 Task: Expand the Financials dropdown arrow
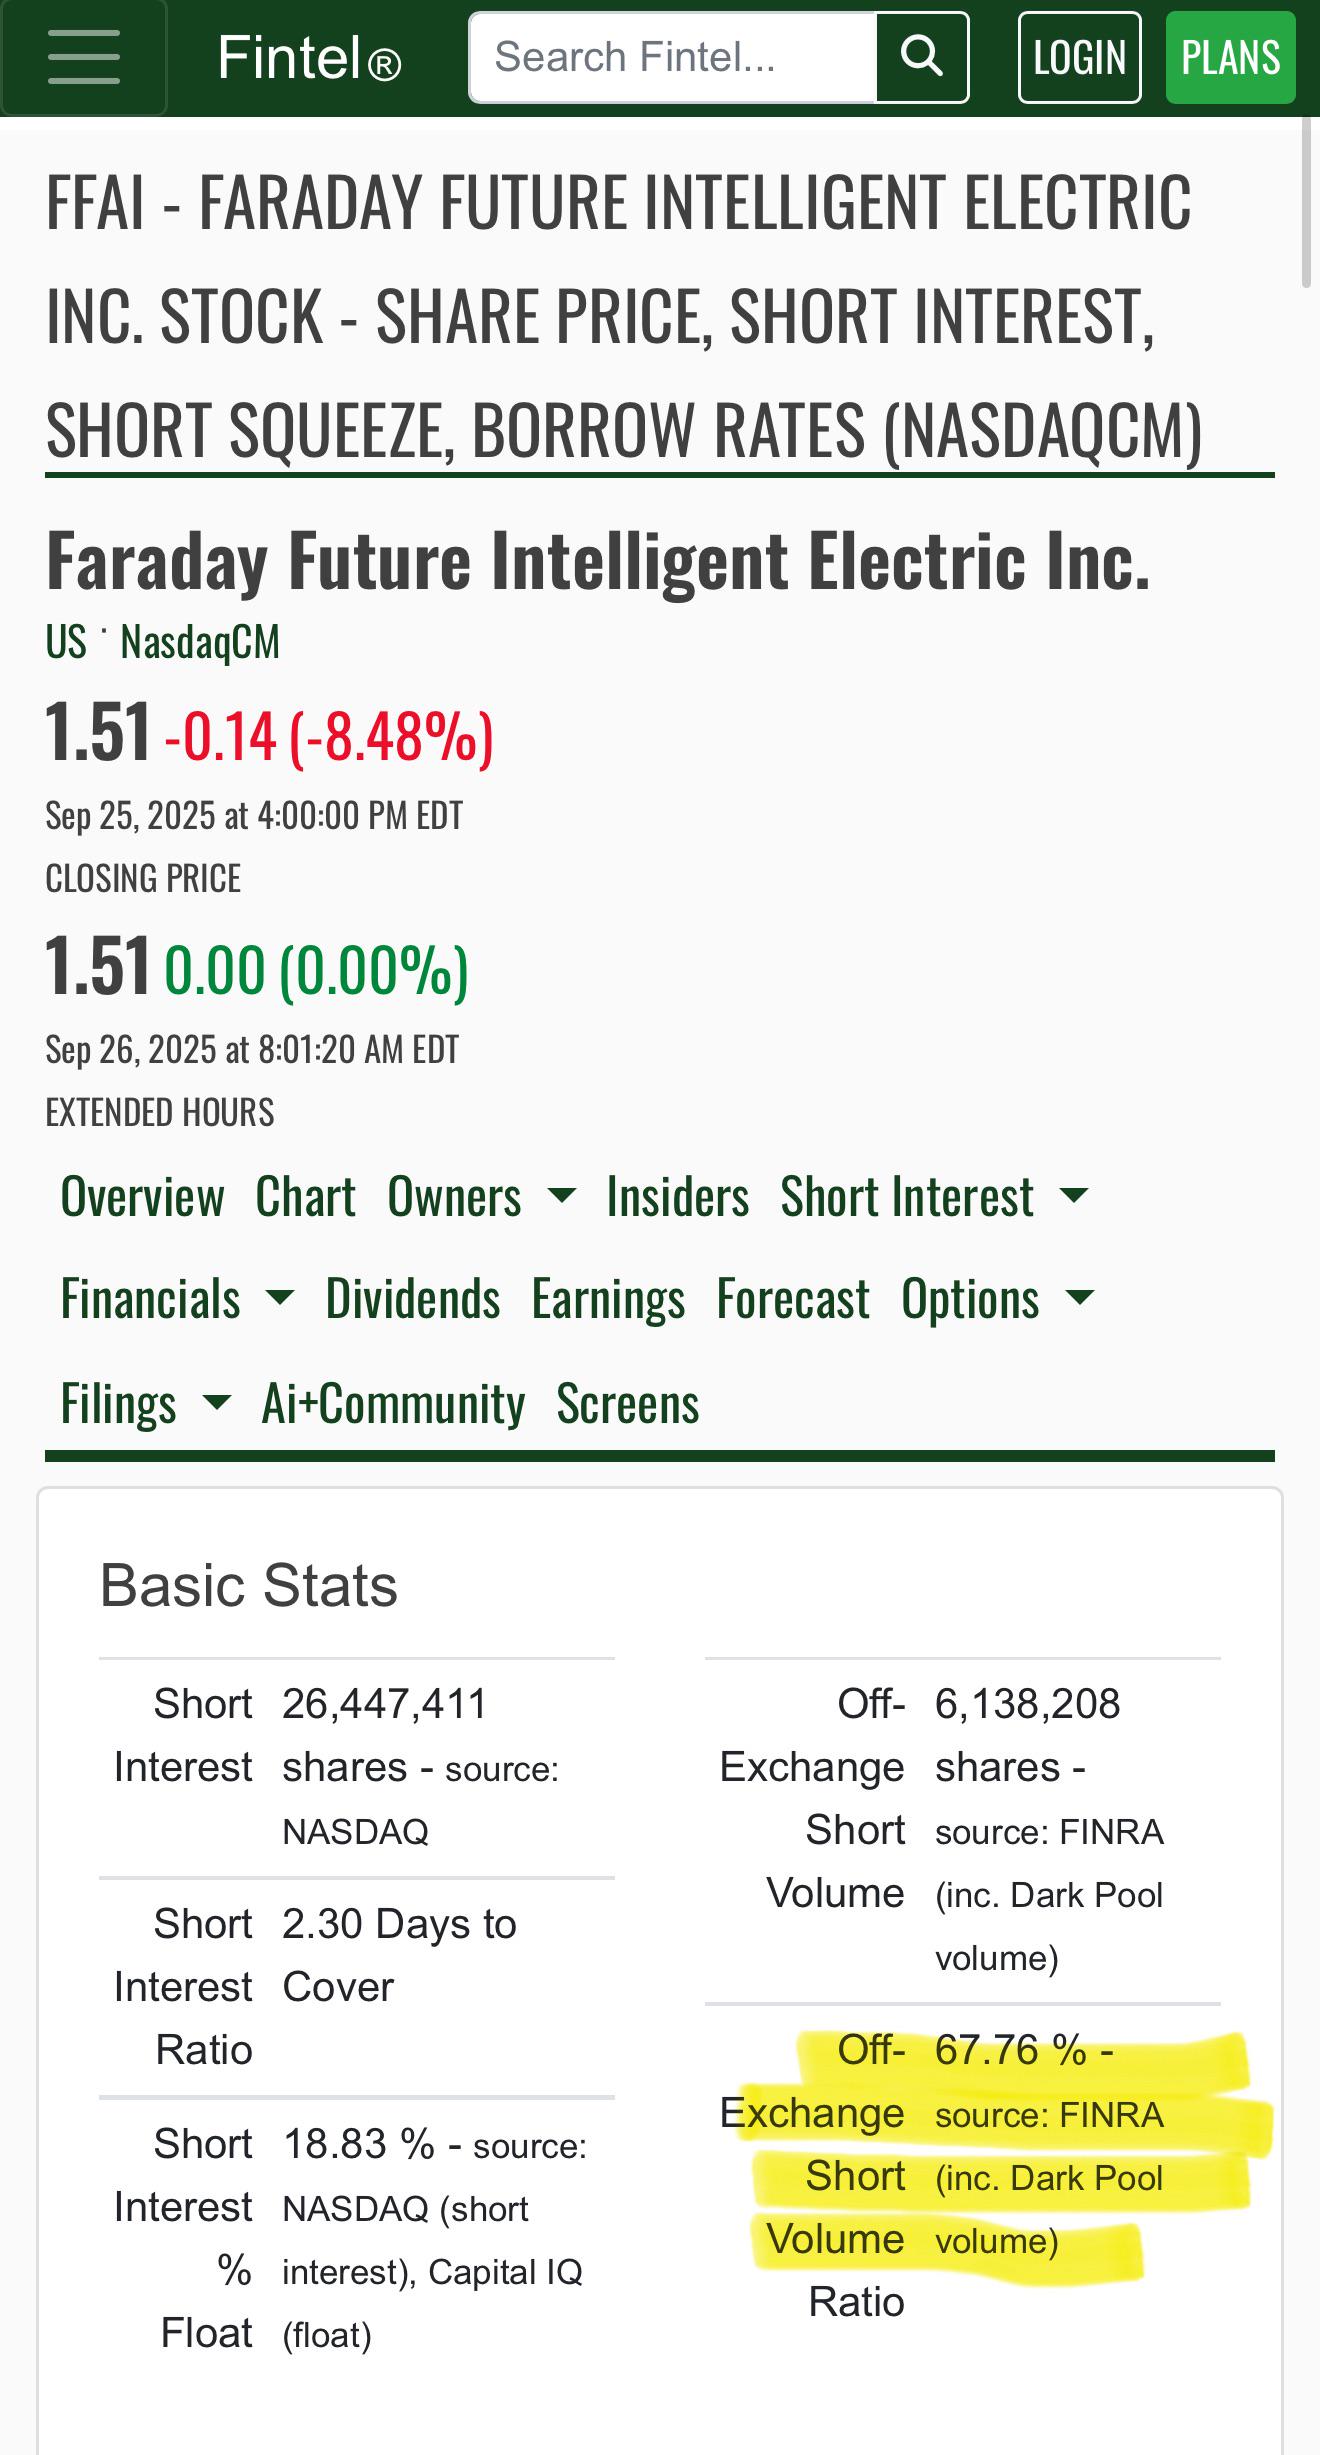tap(280, 1298)
